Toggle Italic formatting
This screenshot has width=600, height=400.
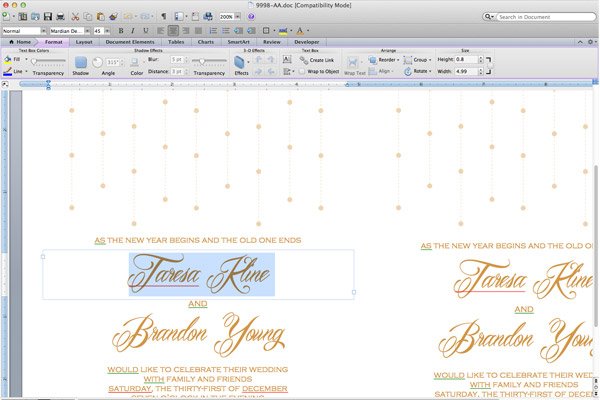(x=133, y=31)
